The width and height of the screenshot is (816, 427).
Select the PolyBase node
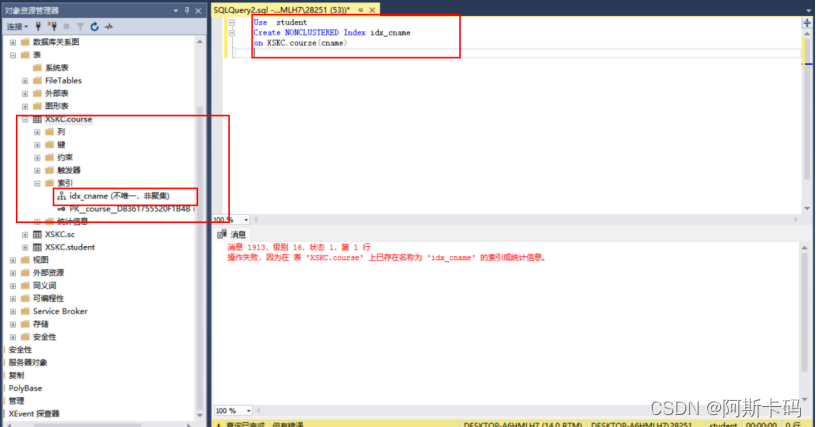25,389
